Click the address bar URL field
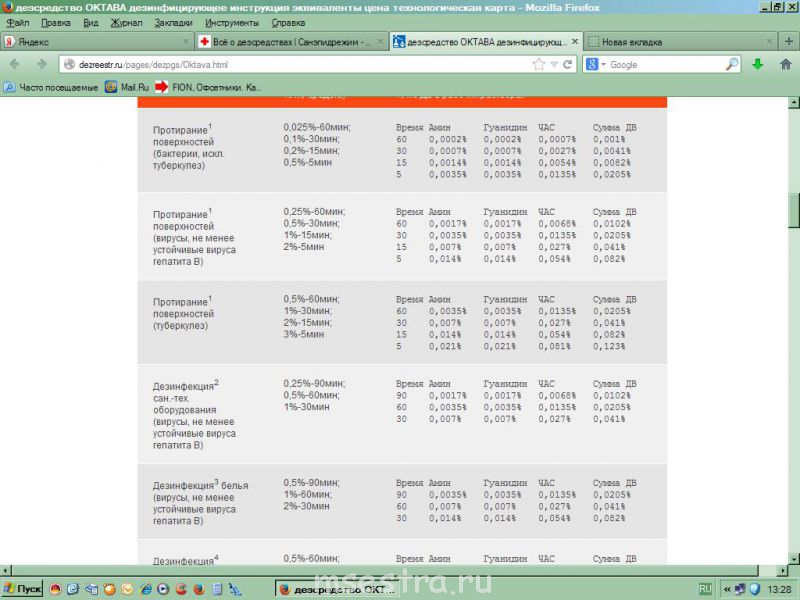Image resolution: width=800 pixels, height=600 pixels. pyautogui.click(x=300, y=64)
